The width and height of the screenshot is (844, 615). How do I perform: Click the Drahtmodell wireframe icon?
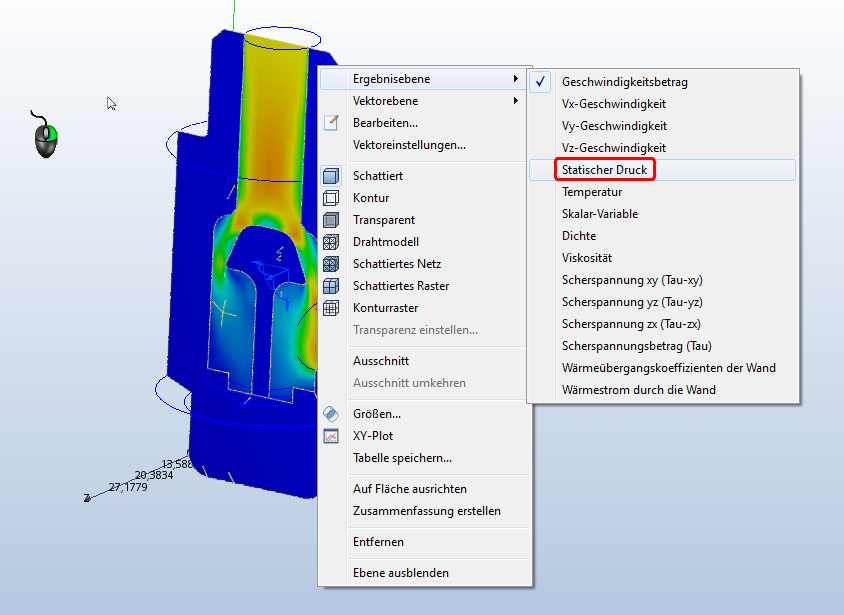[331, 242]
